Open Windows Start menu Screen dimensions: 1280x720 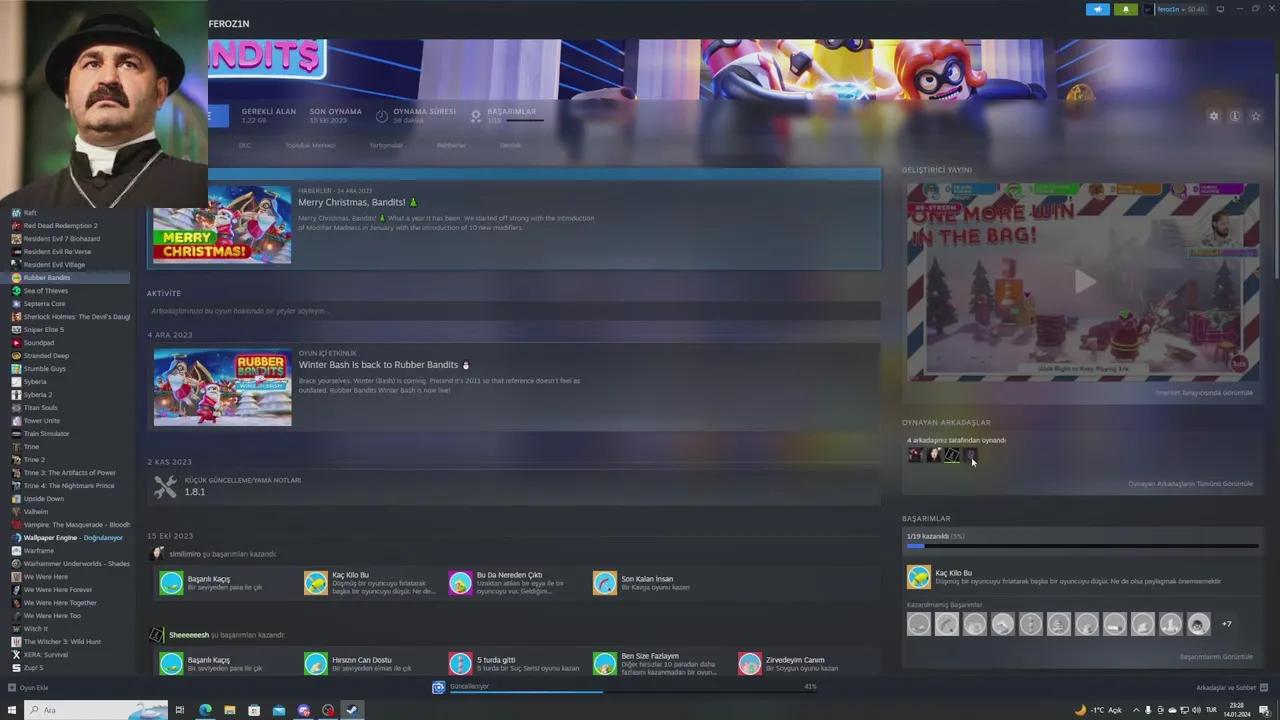pos(12,710)
